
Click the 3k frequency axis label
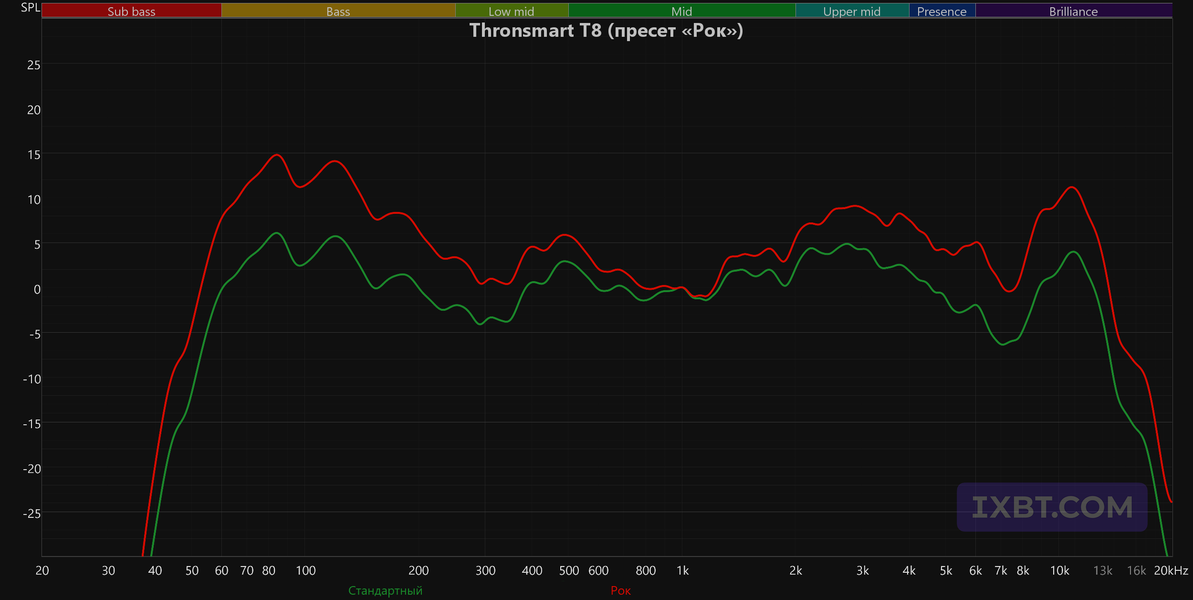(x=863, y=570)
